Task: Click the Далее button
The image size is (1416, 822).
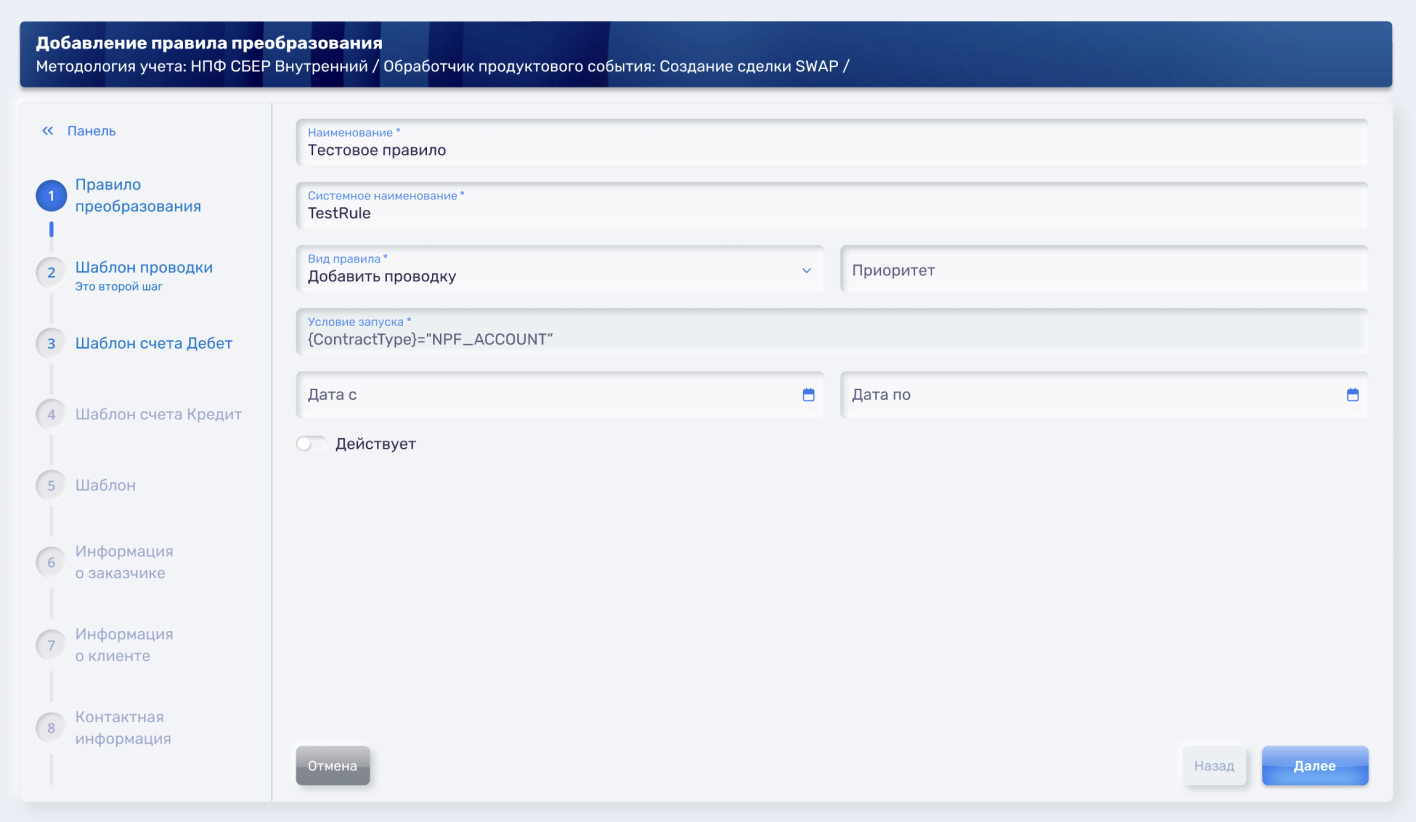Action: pyautogui.click(x=1315, y=766)
